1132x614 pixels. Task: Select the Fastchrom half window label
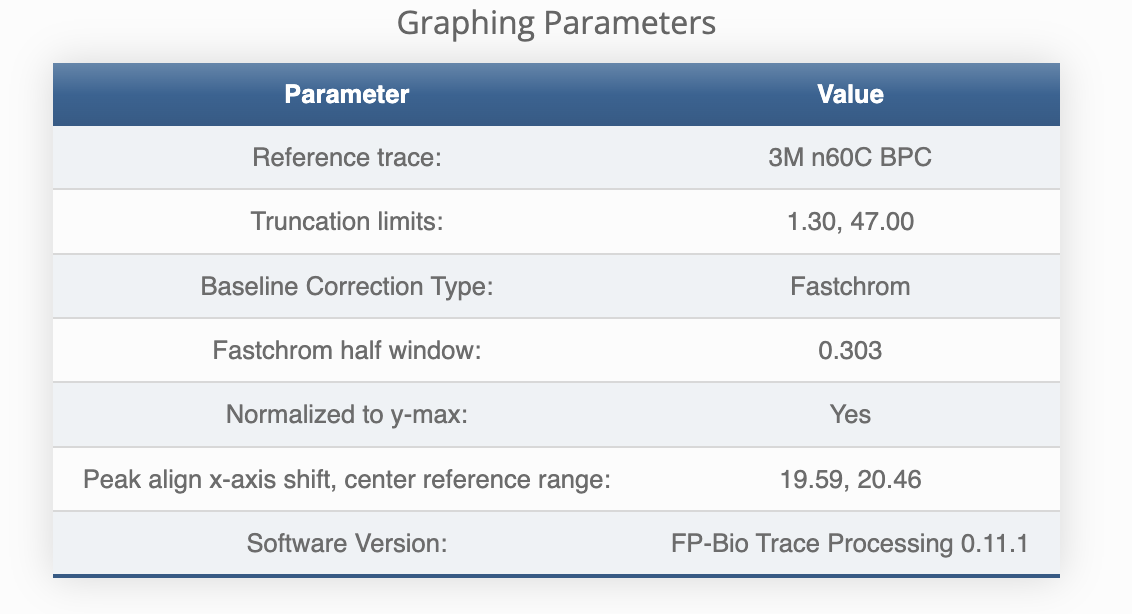click(347, 351)
